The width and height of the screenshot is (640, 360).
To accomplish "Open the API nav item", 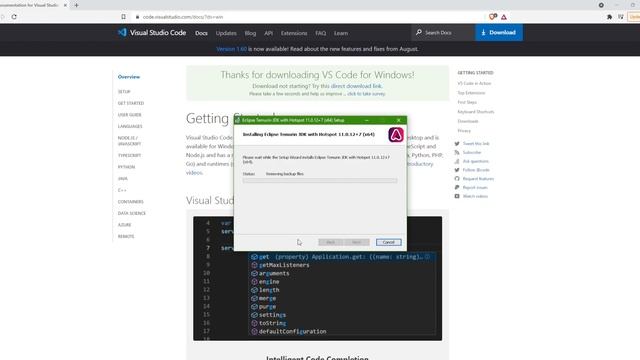I will click(x=268, y=33).
